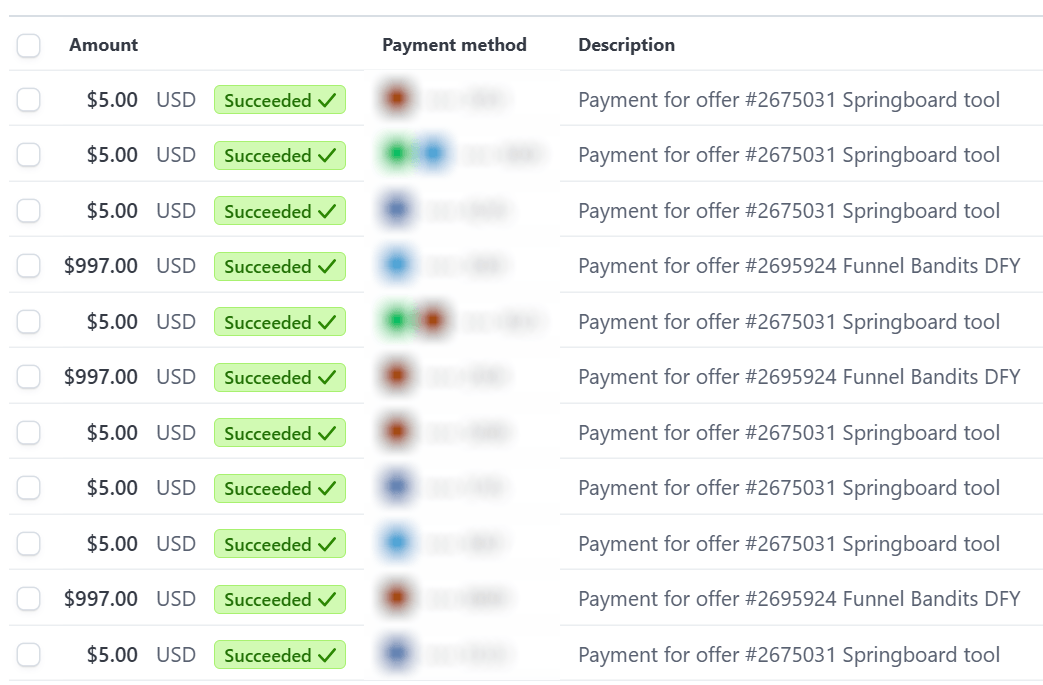The height and width of the screenshot is (685, 1043).
Task: Click the Description column header
Action: click(626, 45)
